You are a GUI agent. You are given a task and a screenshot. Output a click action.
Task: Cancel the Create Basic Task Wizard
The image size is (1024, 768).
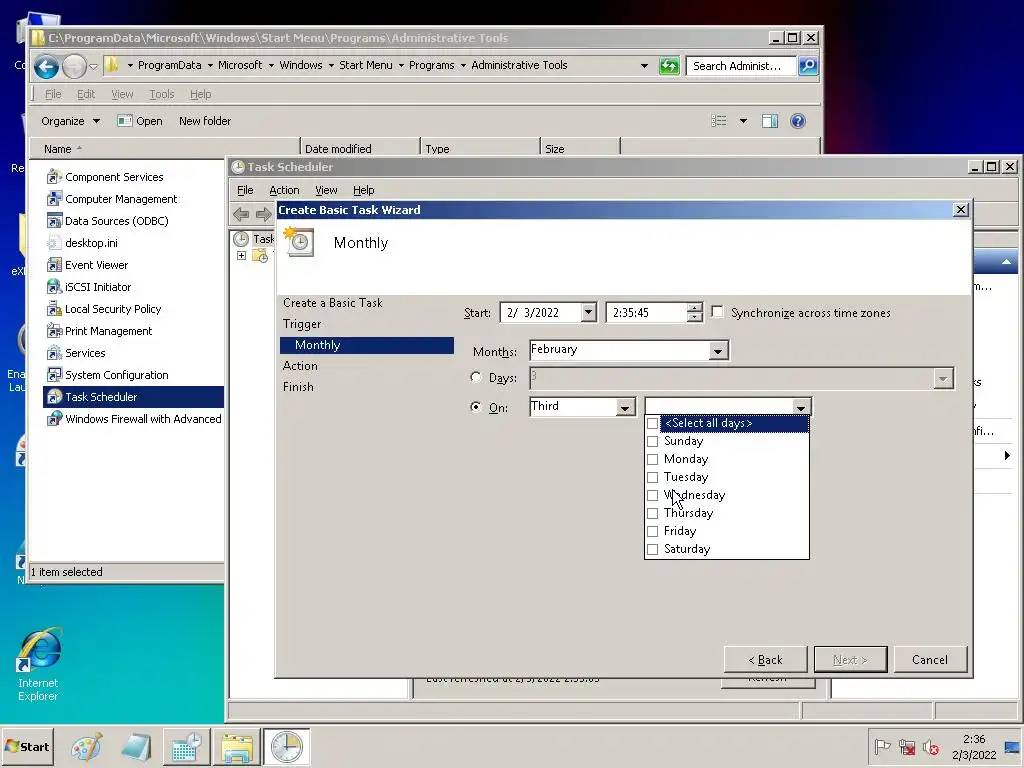[930, 660]
